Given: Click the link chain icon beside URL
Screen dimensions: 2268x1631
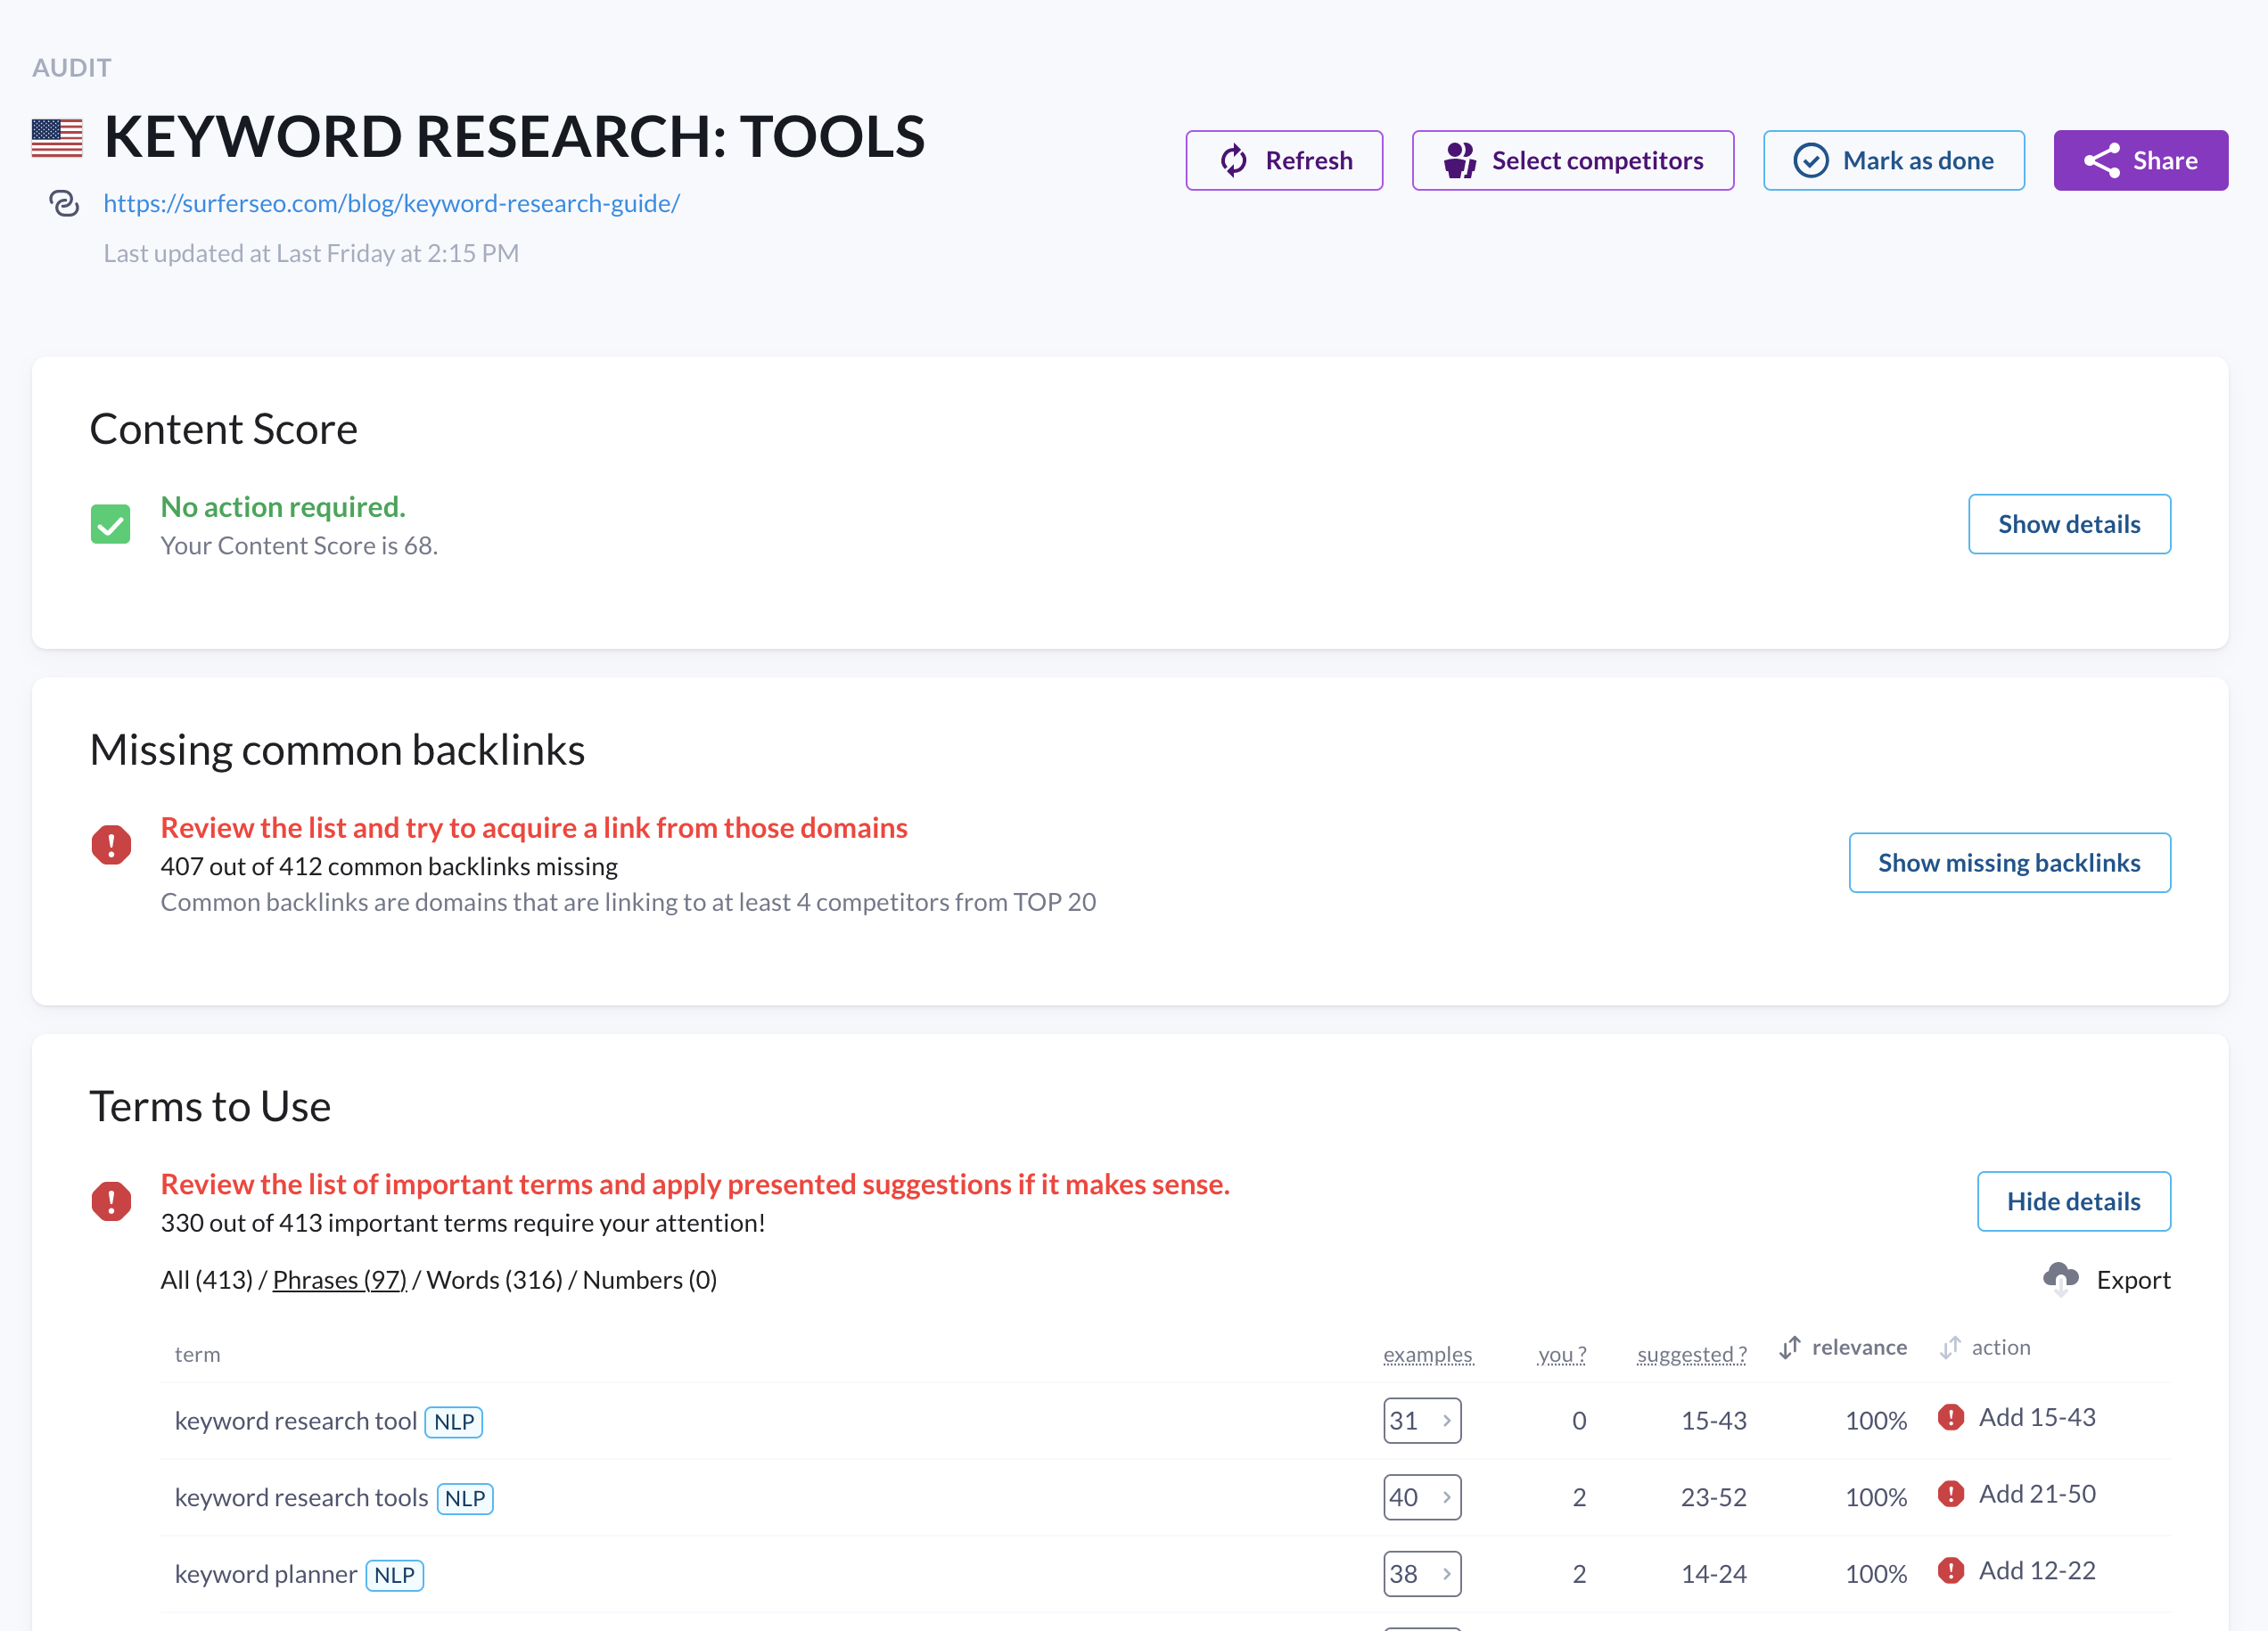Looking at the screenshot, I should click(64, 204).
